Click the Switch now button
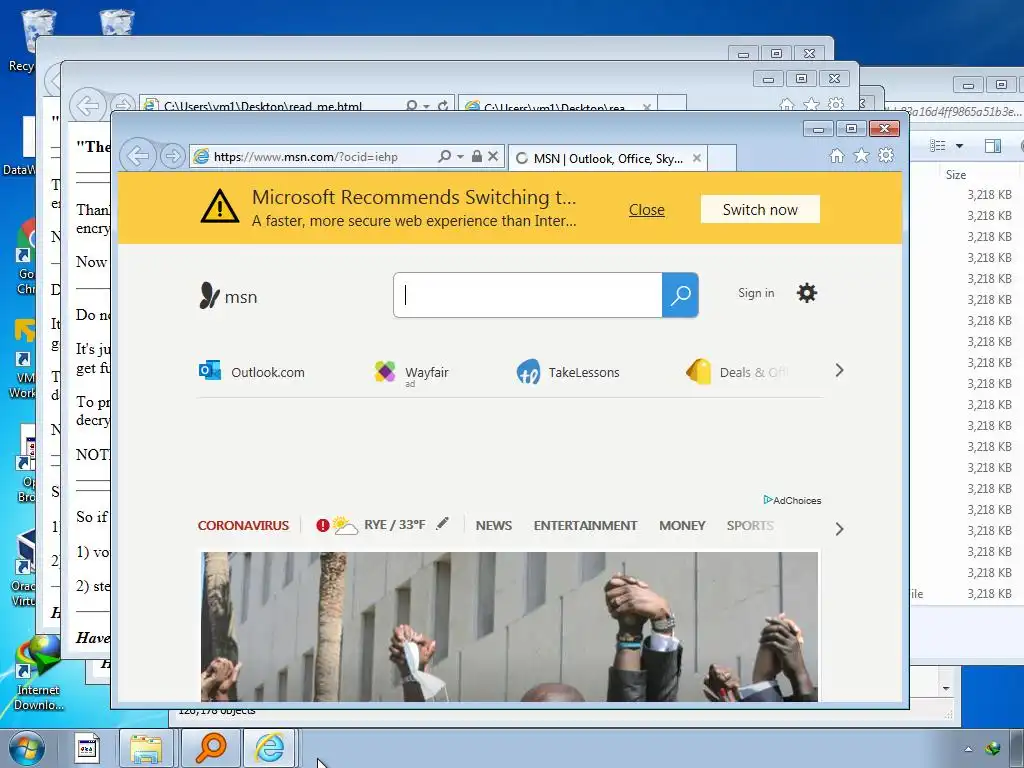Viewport: 1024px width, 768px height. click(760, 210)
